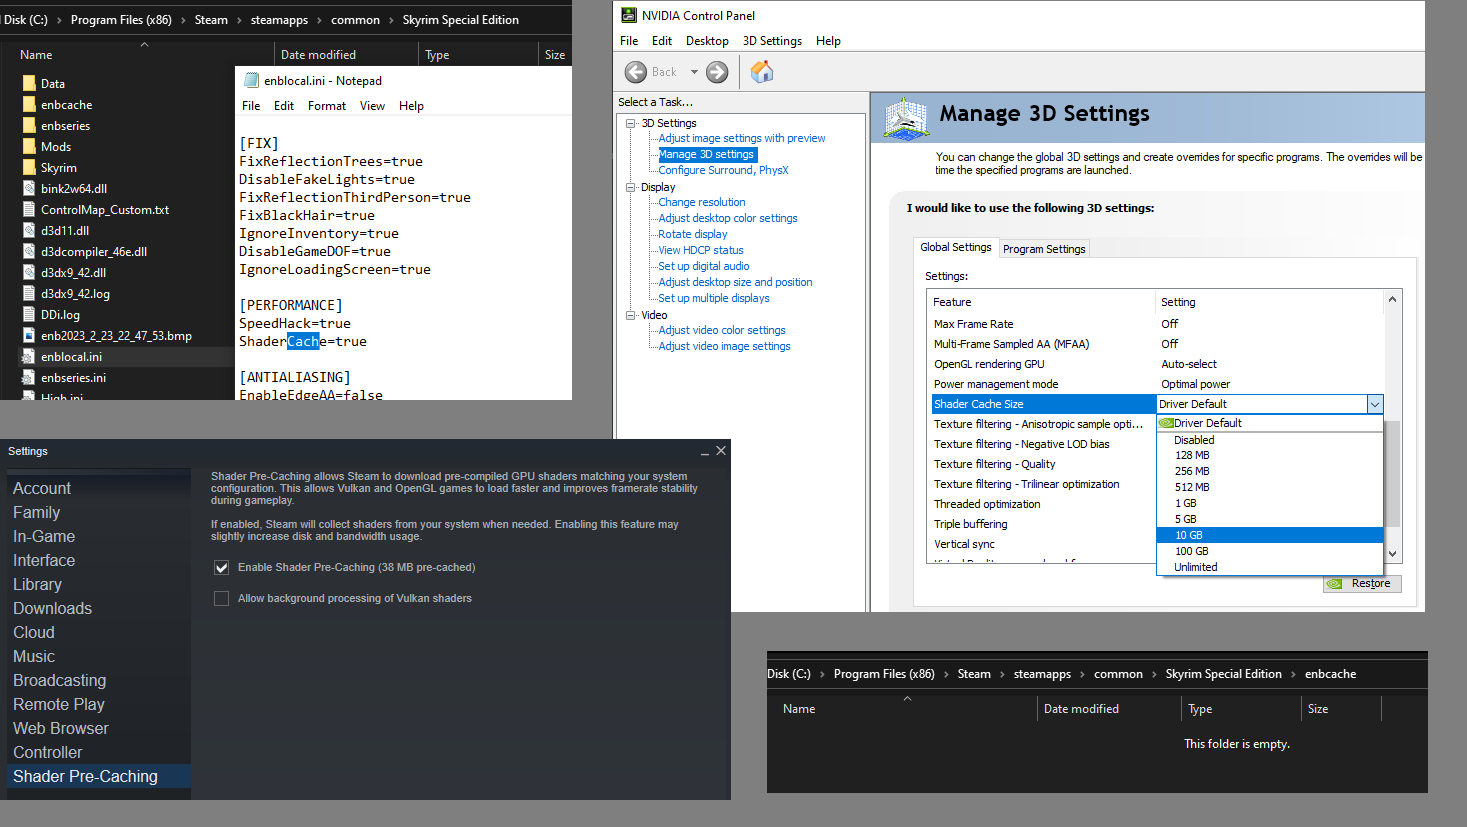
Task: Open Notepad Format menu
Action: point(327,106)
